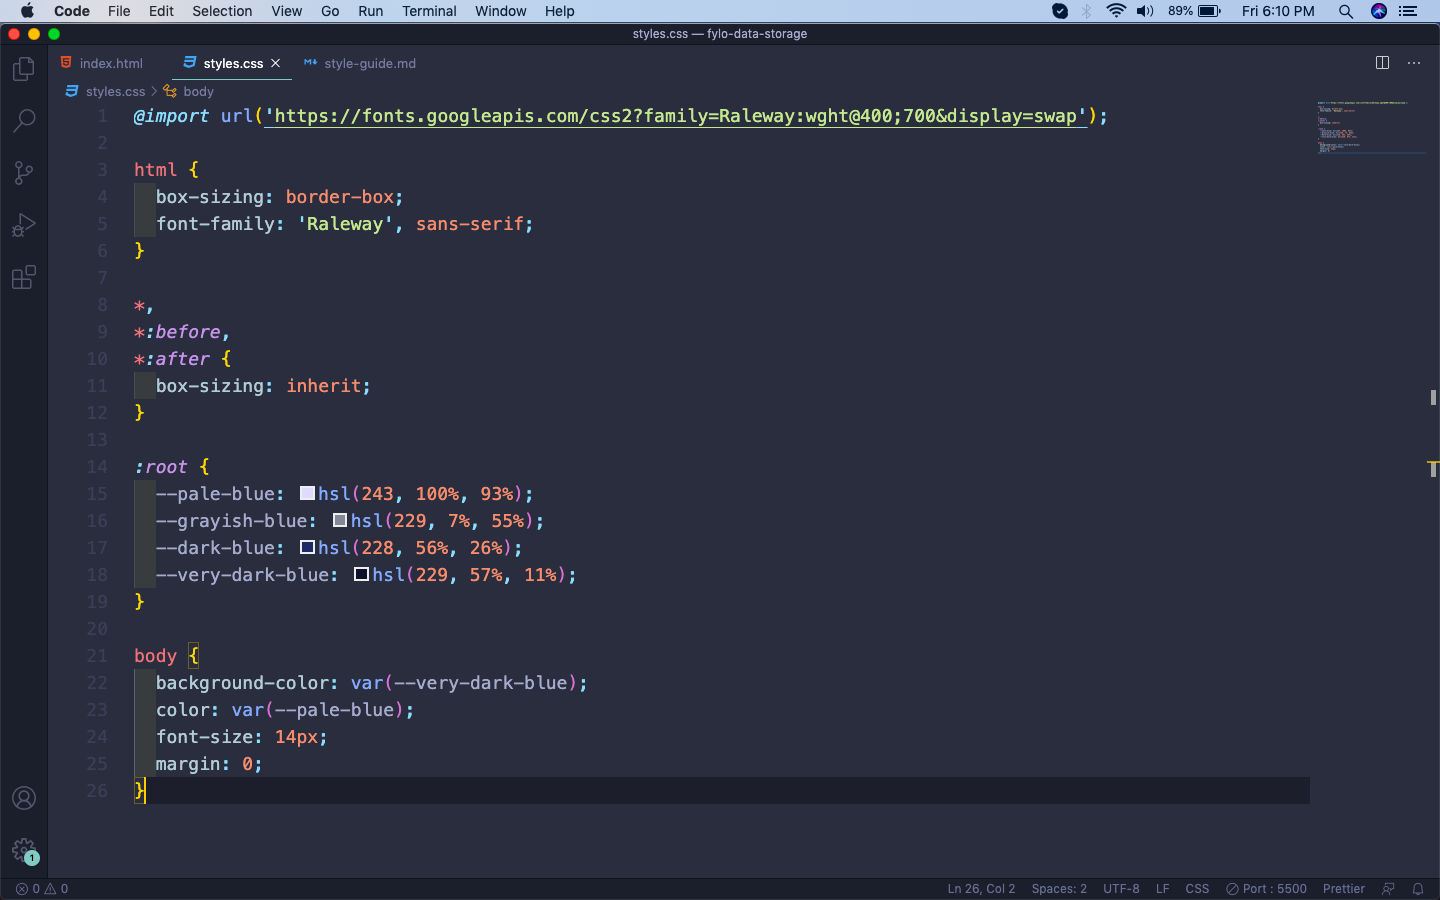Open the Window menu
Image resolution: width=1440 pixels, height=900 pixels.
(500, 11)
